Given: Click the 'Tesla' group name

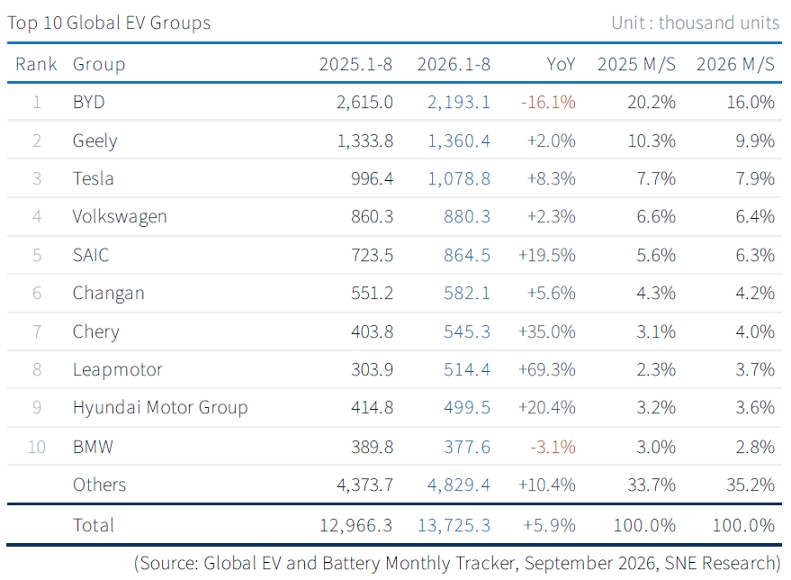Looking at the screenshot, I should (93, 179).
